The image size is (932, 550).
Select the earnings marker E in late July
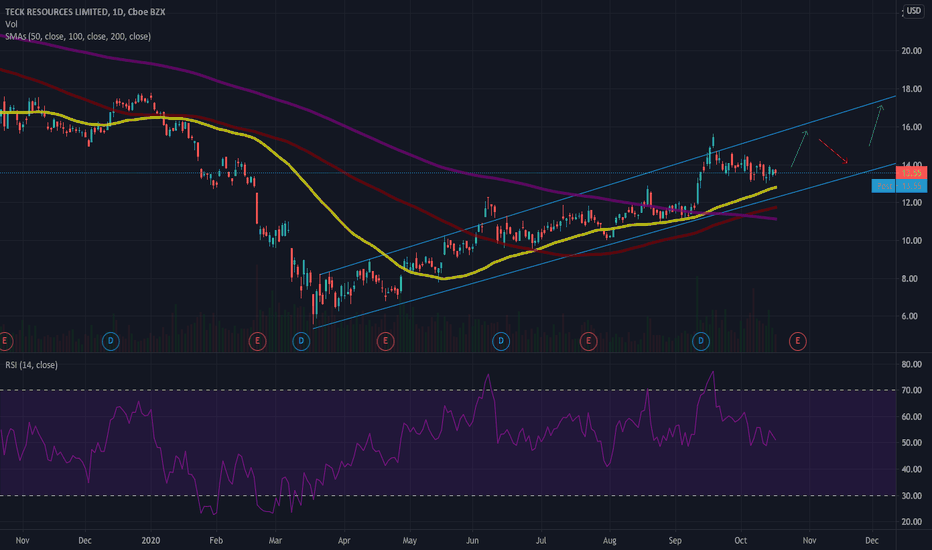coord(588,341)
